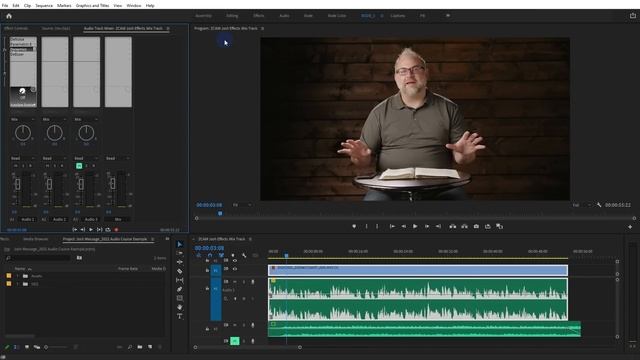
Task: Toggle V1 track eye visibility
Action: [235, 269]
